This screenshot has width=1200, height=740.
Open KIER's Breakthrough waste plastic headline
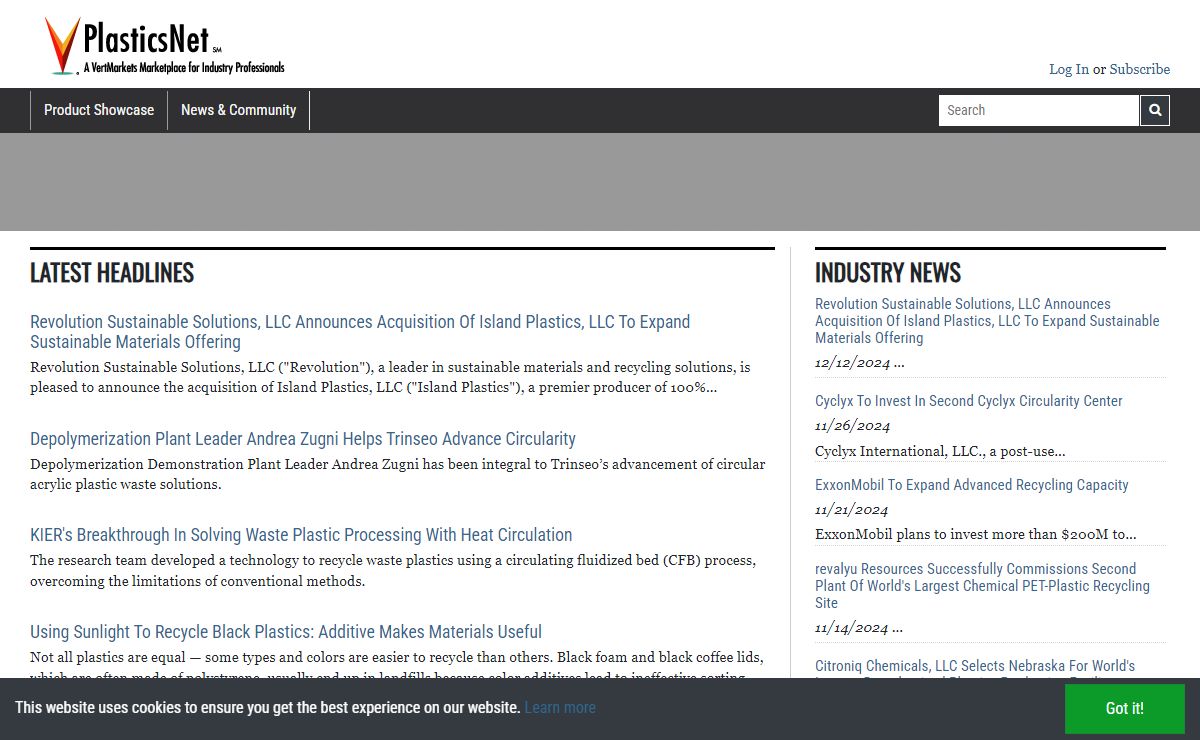pos(301,535)
